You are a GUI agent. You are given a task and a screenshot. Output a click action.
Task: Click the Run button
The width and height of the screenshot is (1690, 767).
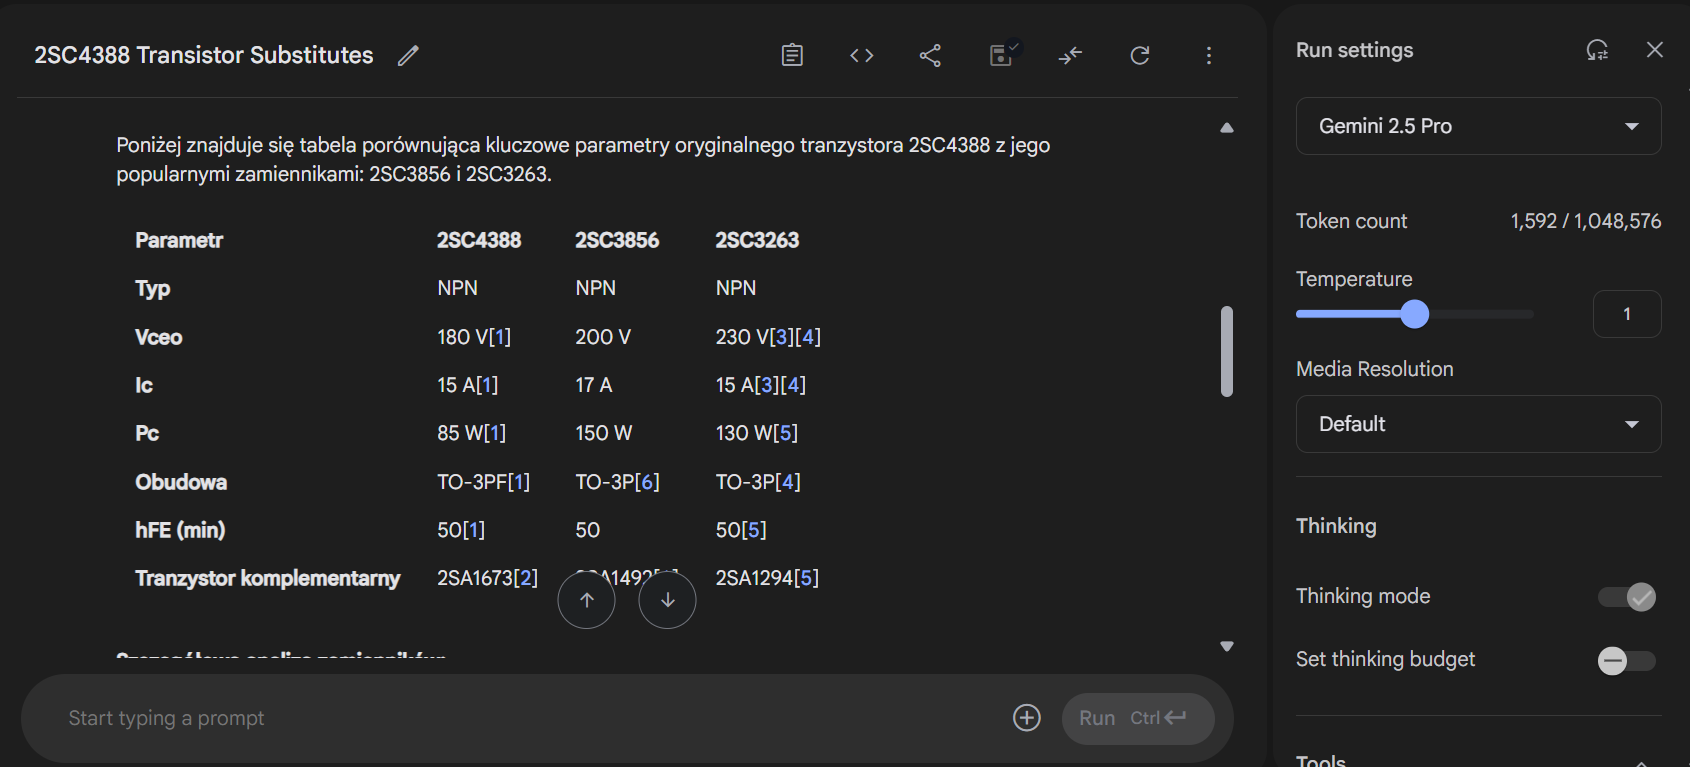pos(1137,718)
